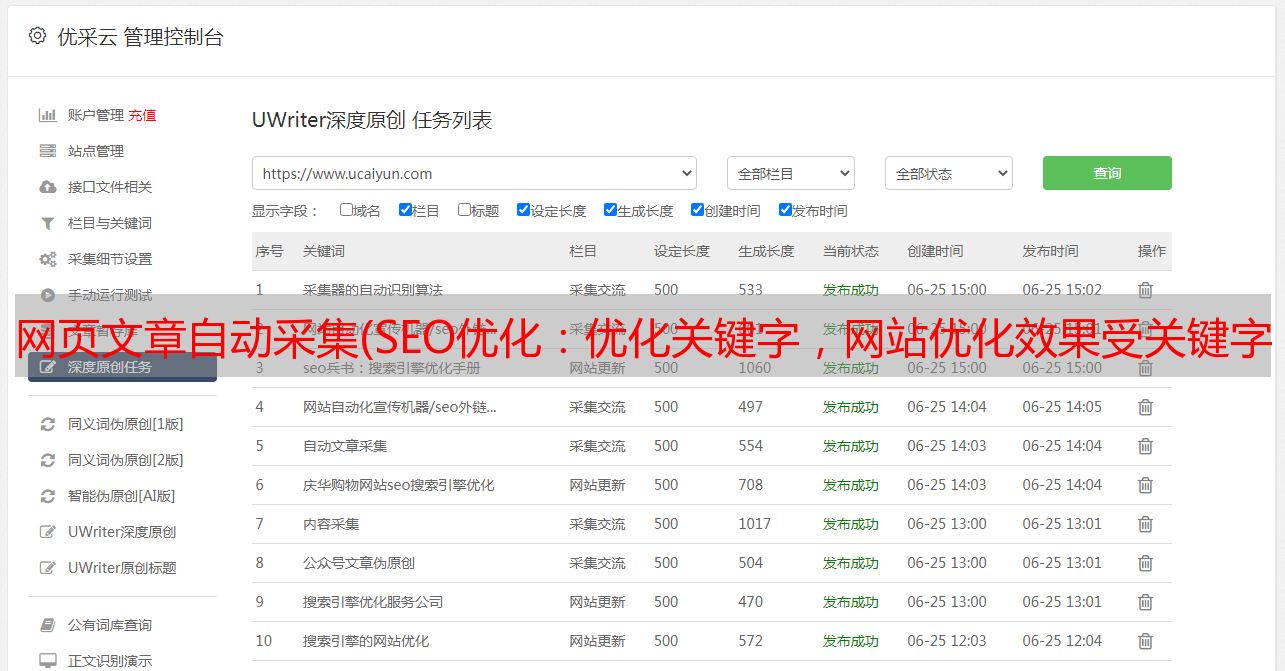1285x671 pixels.
Task: Click the keyword 公众号文章伪原创
Action: (x=359, y=563)
